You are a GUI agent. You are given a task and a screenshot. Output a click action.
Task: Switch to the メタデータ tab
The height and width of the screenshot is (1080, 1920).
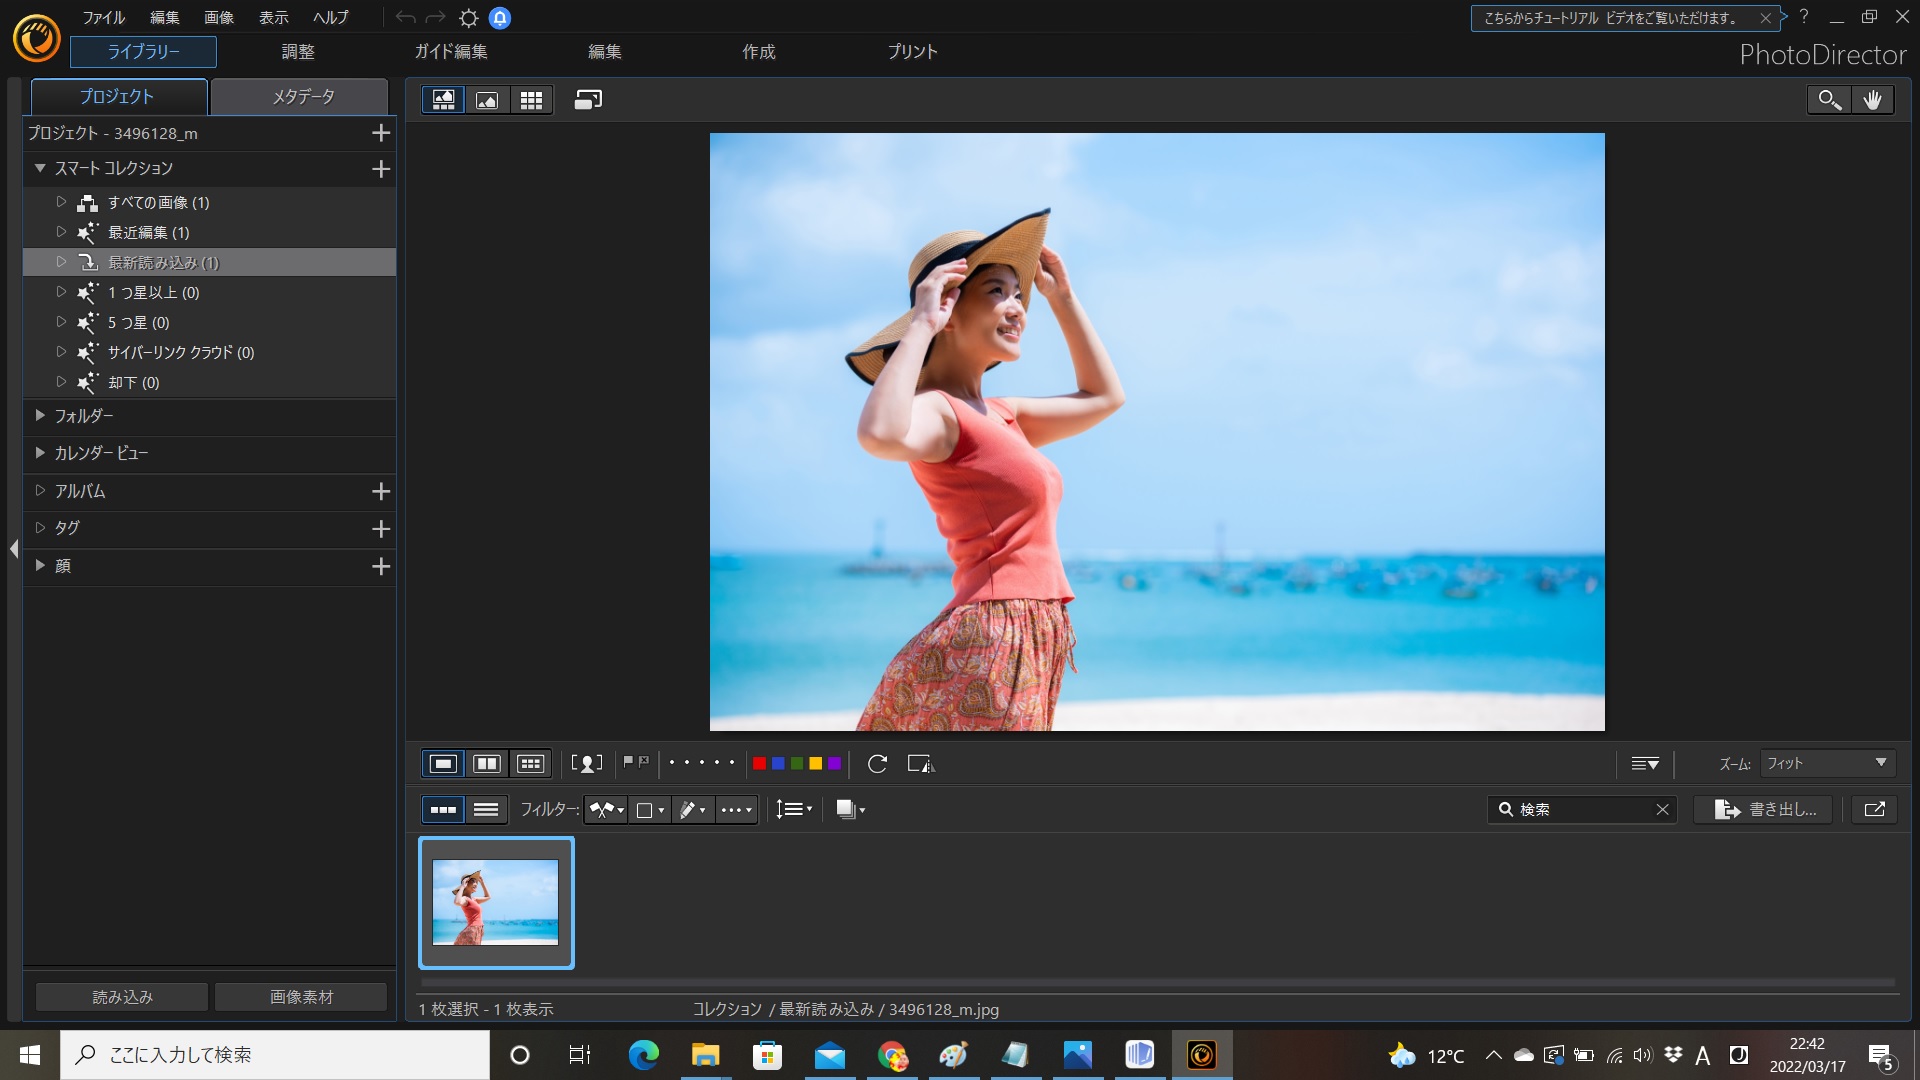303,97
